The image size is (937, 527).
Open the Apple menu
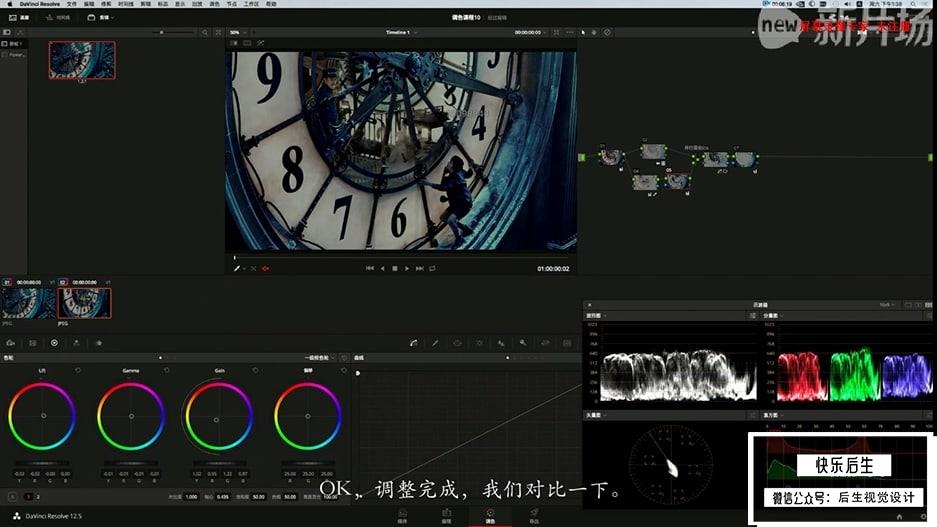(x=10, y=4)
